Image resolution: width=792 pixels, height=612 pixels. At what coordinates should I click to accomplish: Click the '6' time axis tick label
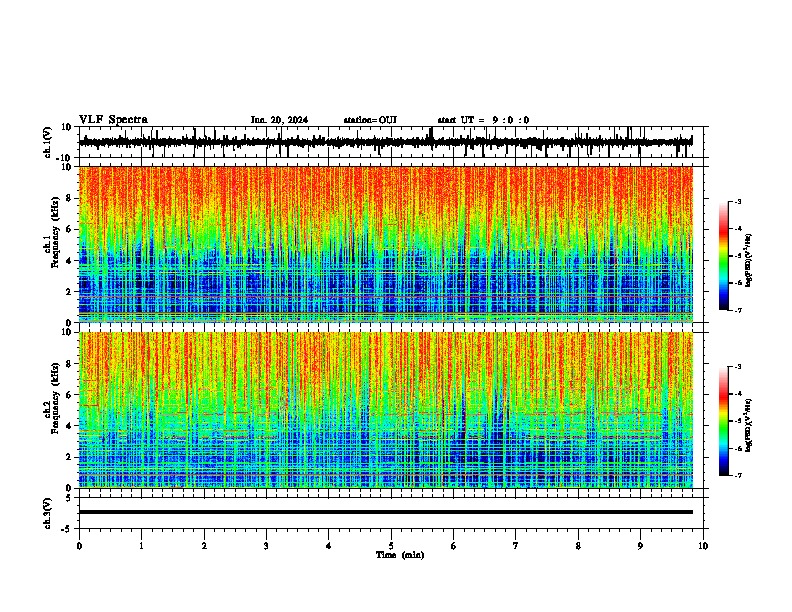(x=454, y=545)
